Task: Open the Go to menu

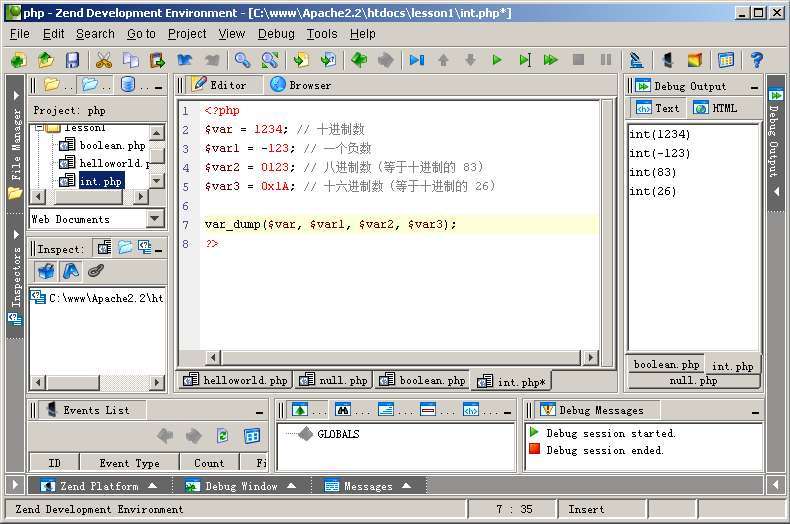Action: 141,34
